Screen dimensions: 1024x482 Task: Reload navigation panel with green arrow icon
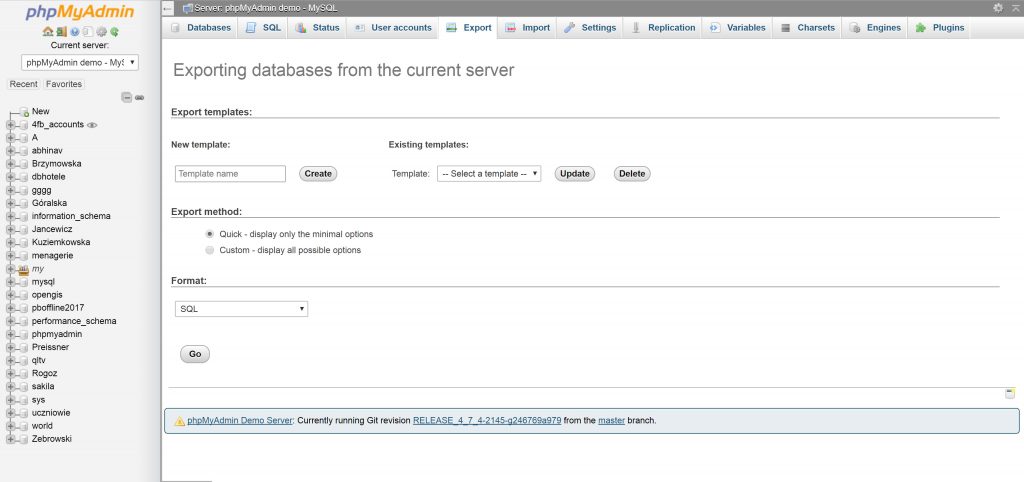coord(114,31)
